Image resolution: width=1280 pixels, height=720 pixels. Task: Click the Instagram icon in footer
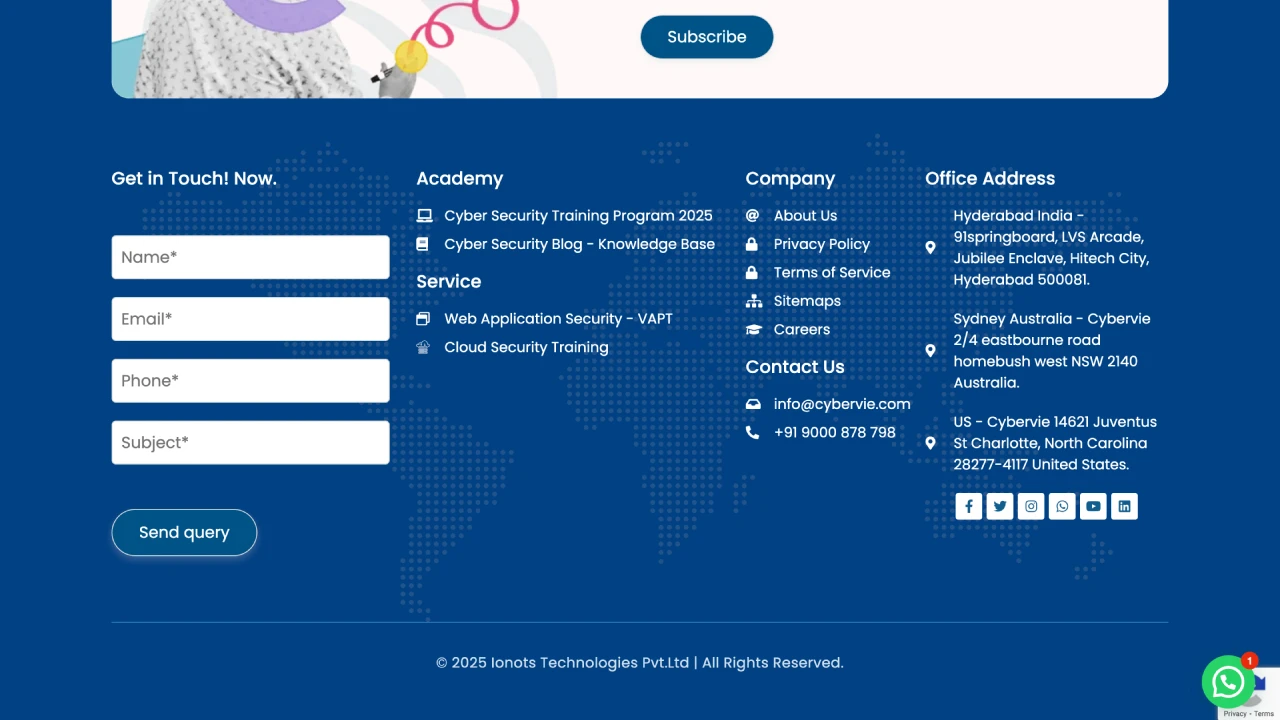point(1031,507)
